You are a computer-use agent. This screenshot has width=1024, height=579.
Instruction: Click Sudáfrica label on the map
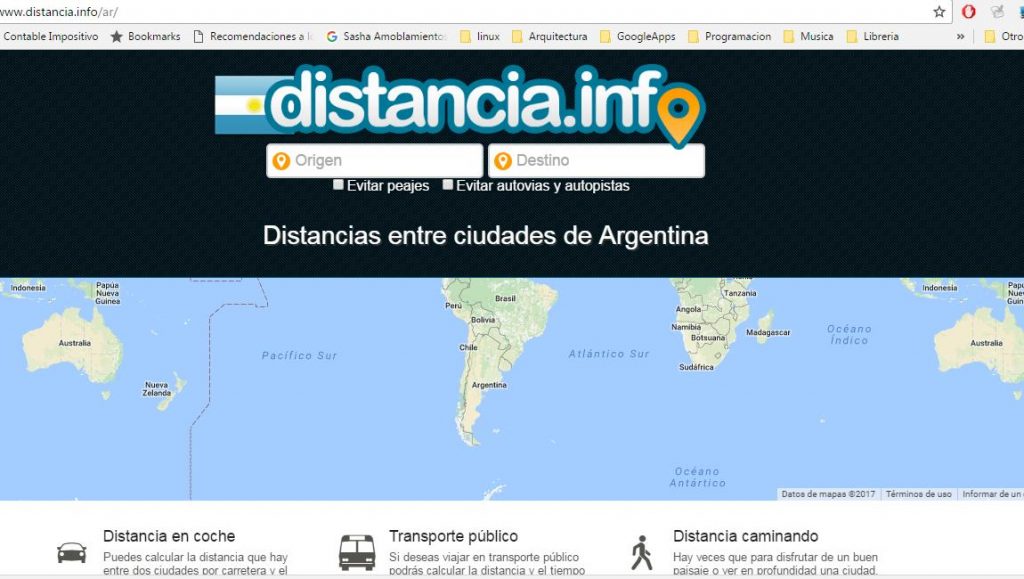pos(696,367)
